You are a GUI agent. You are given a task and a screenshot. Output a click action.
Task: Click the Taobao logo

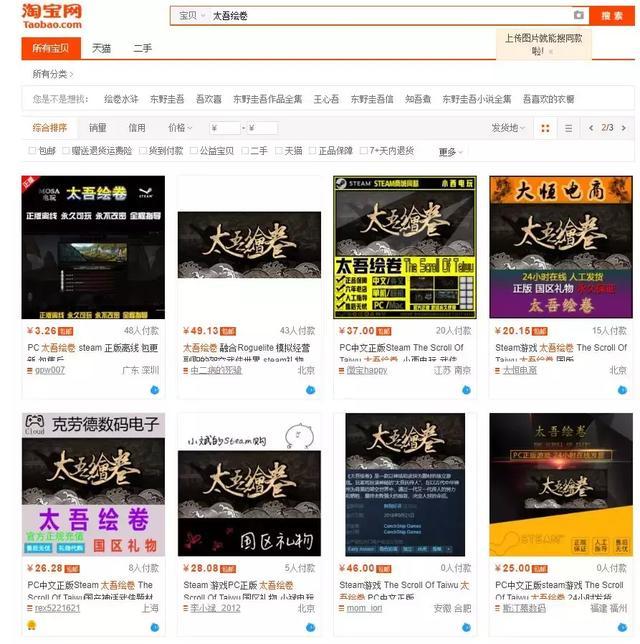tap(52, 16)
